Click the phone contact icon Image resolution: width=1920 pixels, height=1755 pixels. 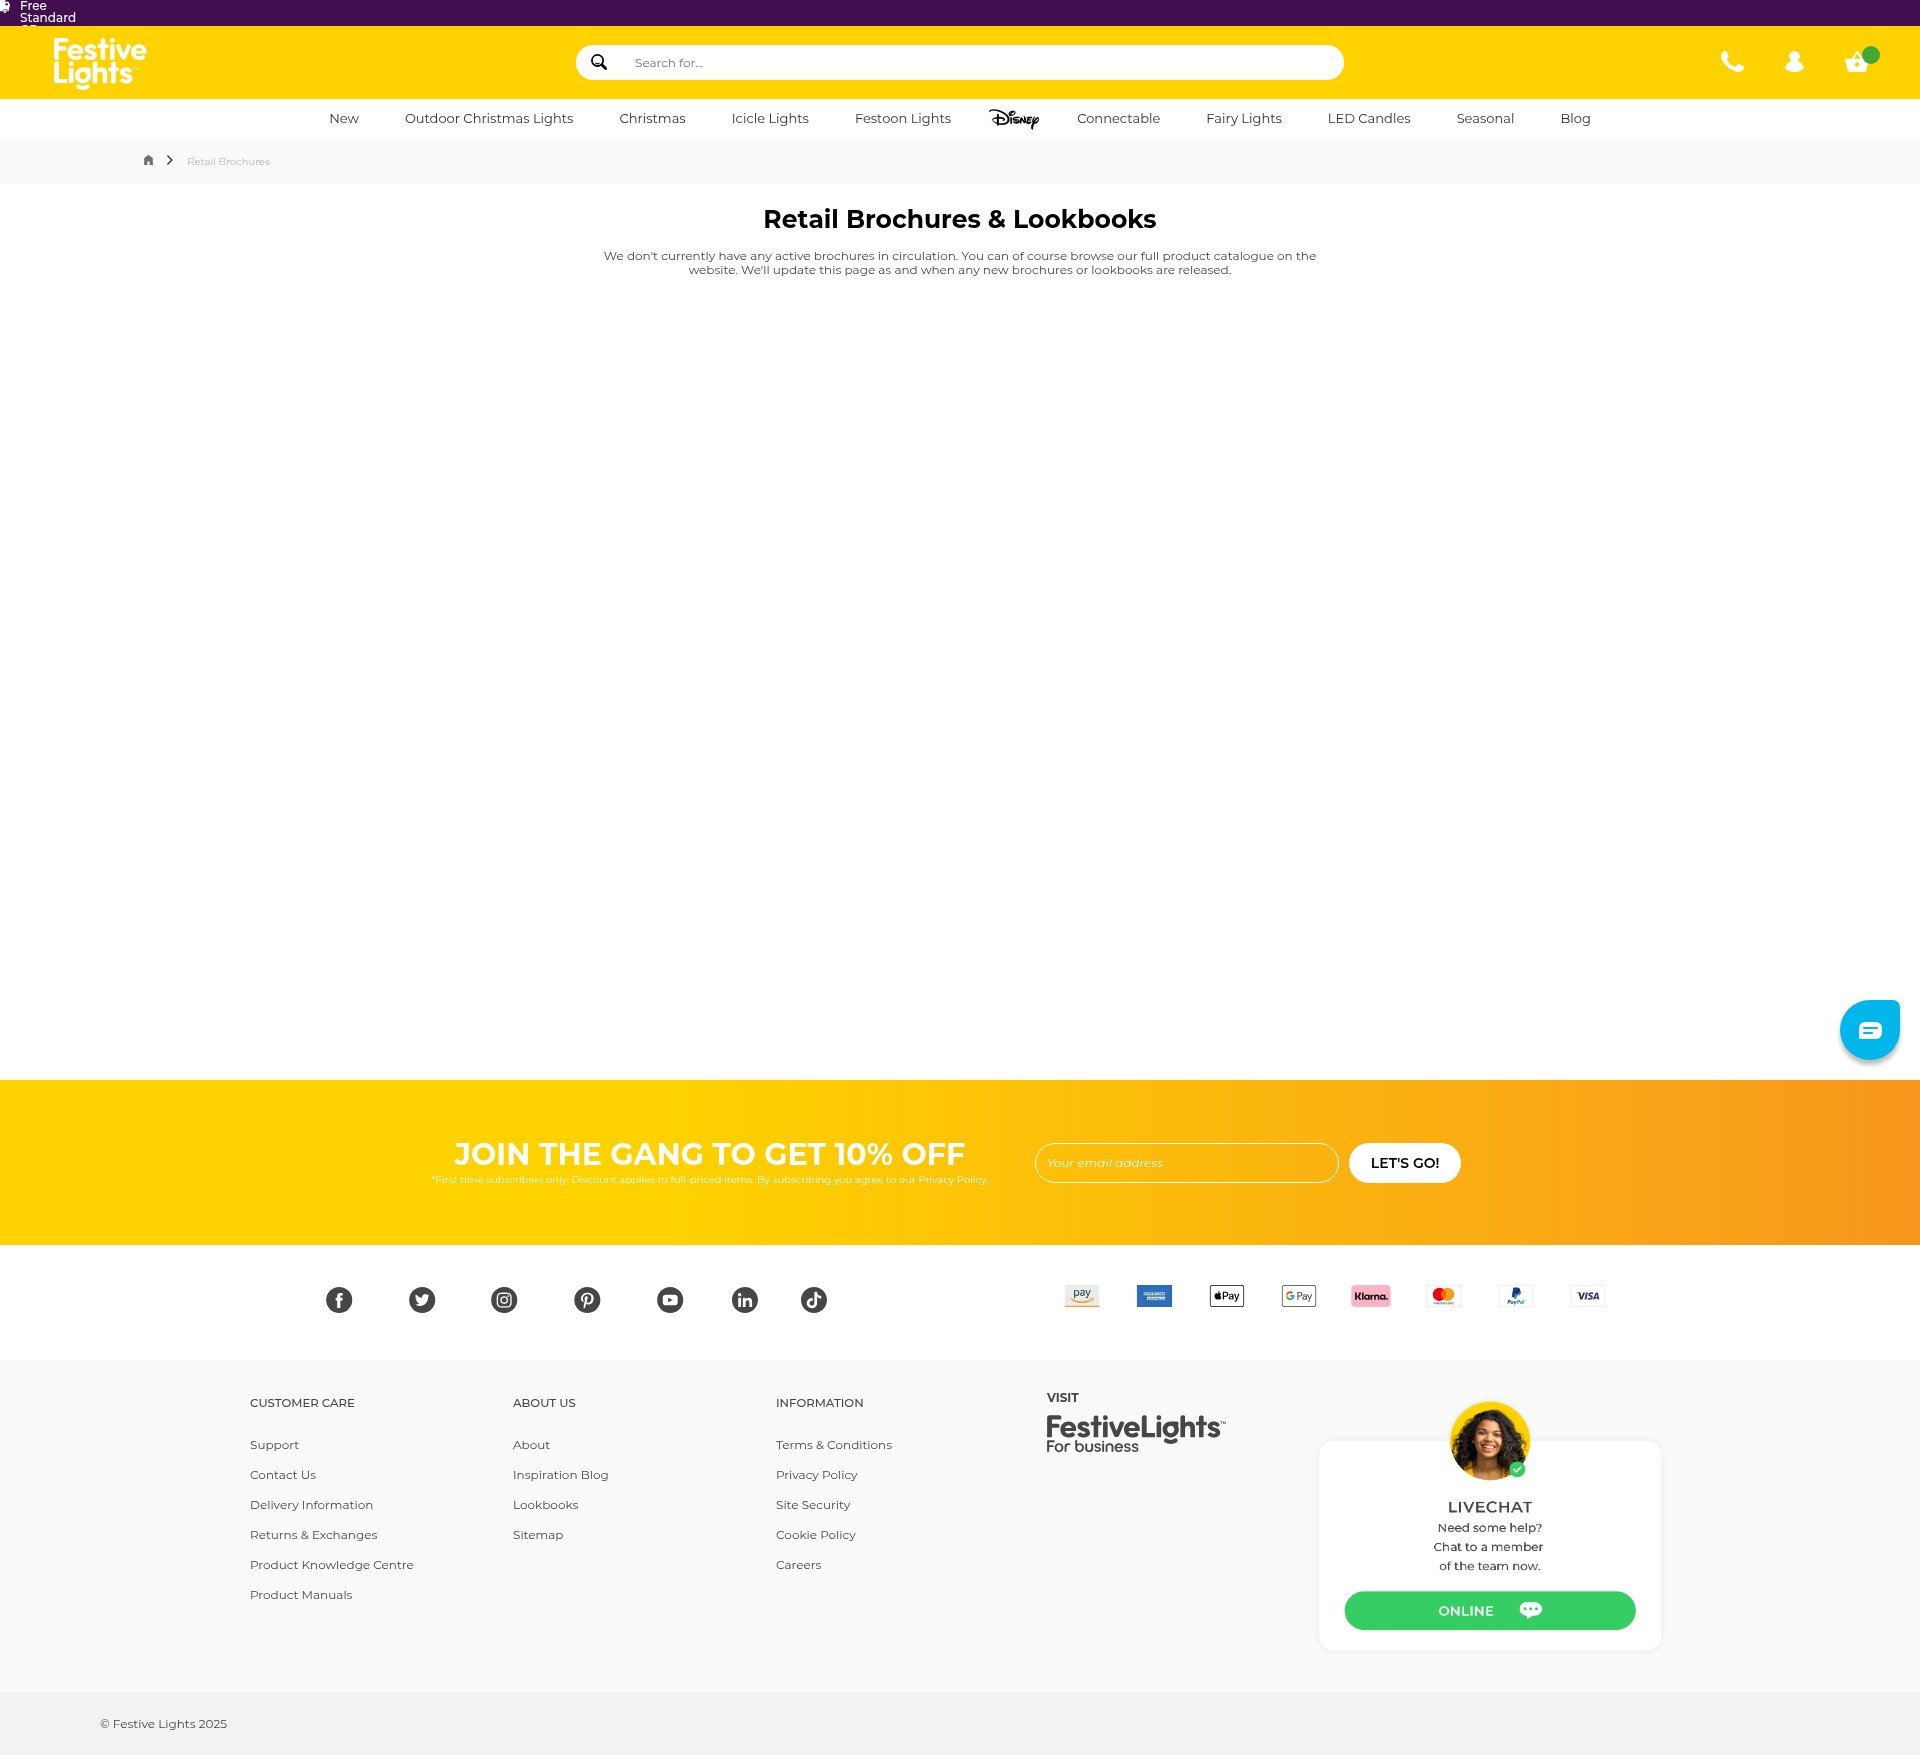coord(1732,62)
